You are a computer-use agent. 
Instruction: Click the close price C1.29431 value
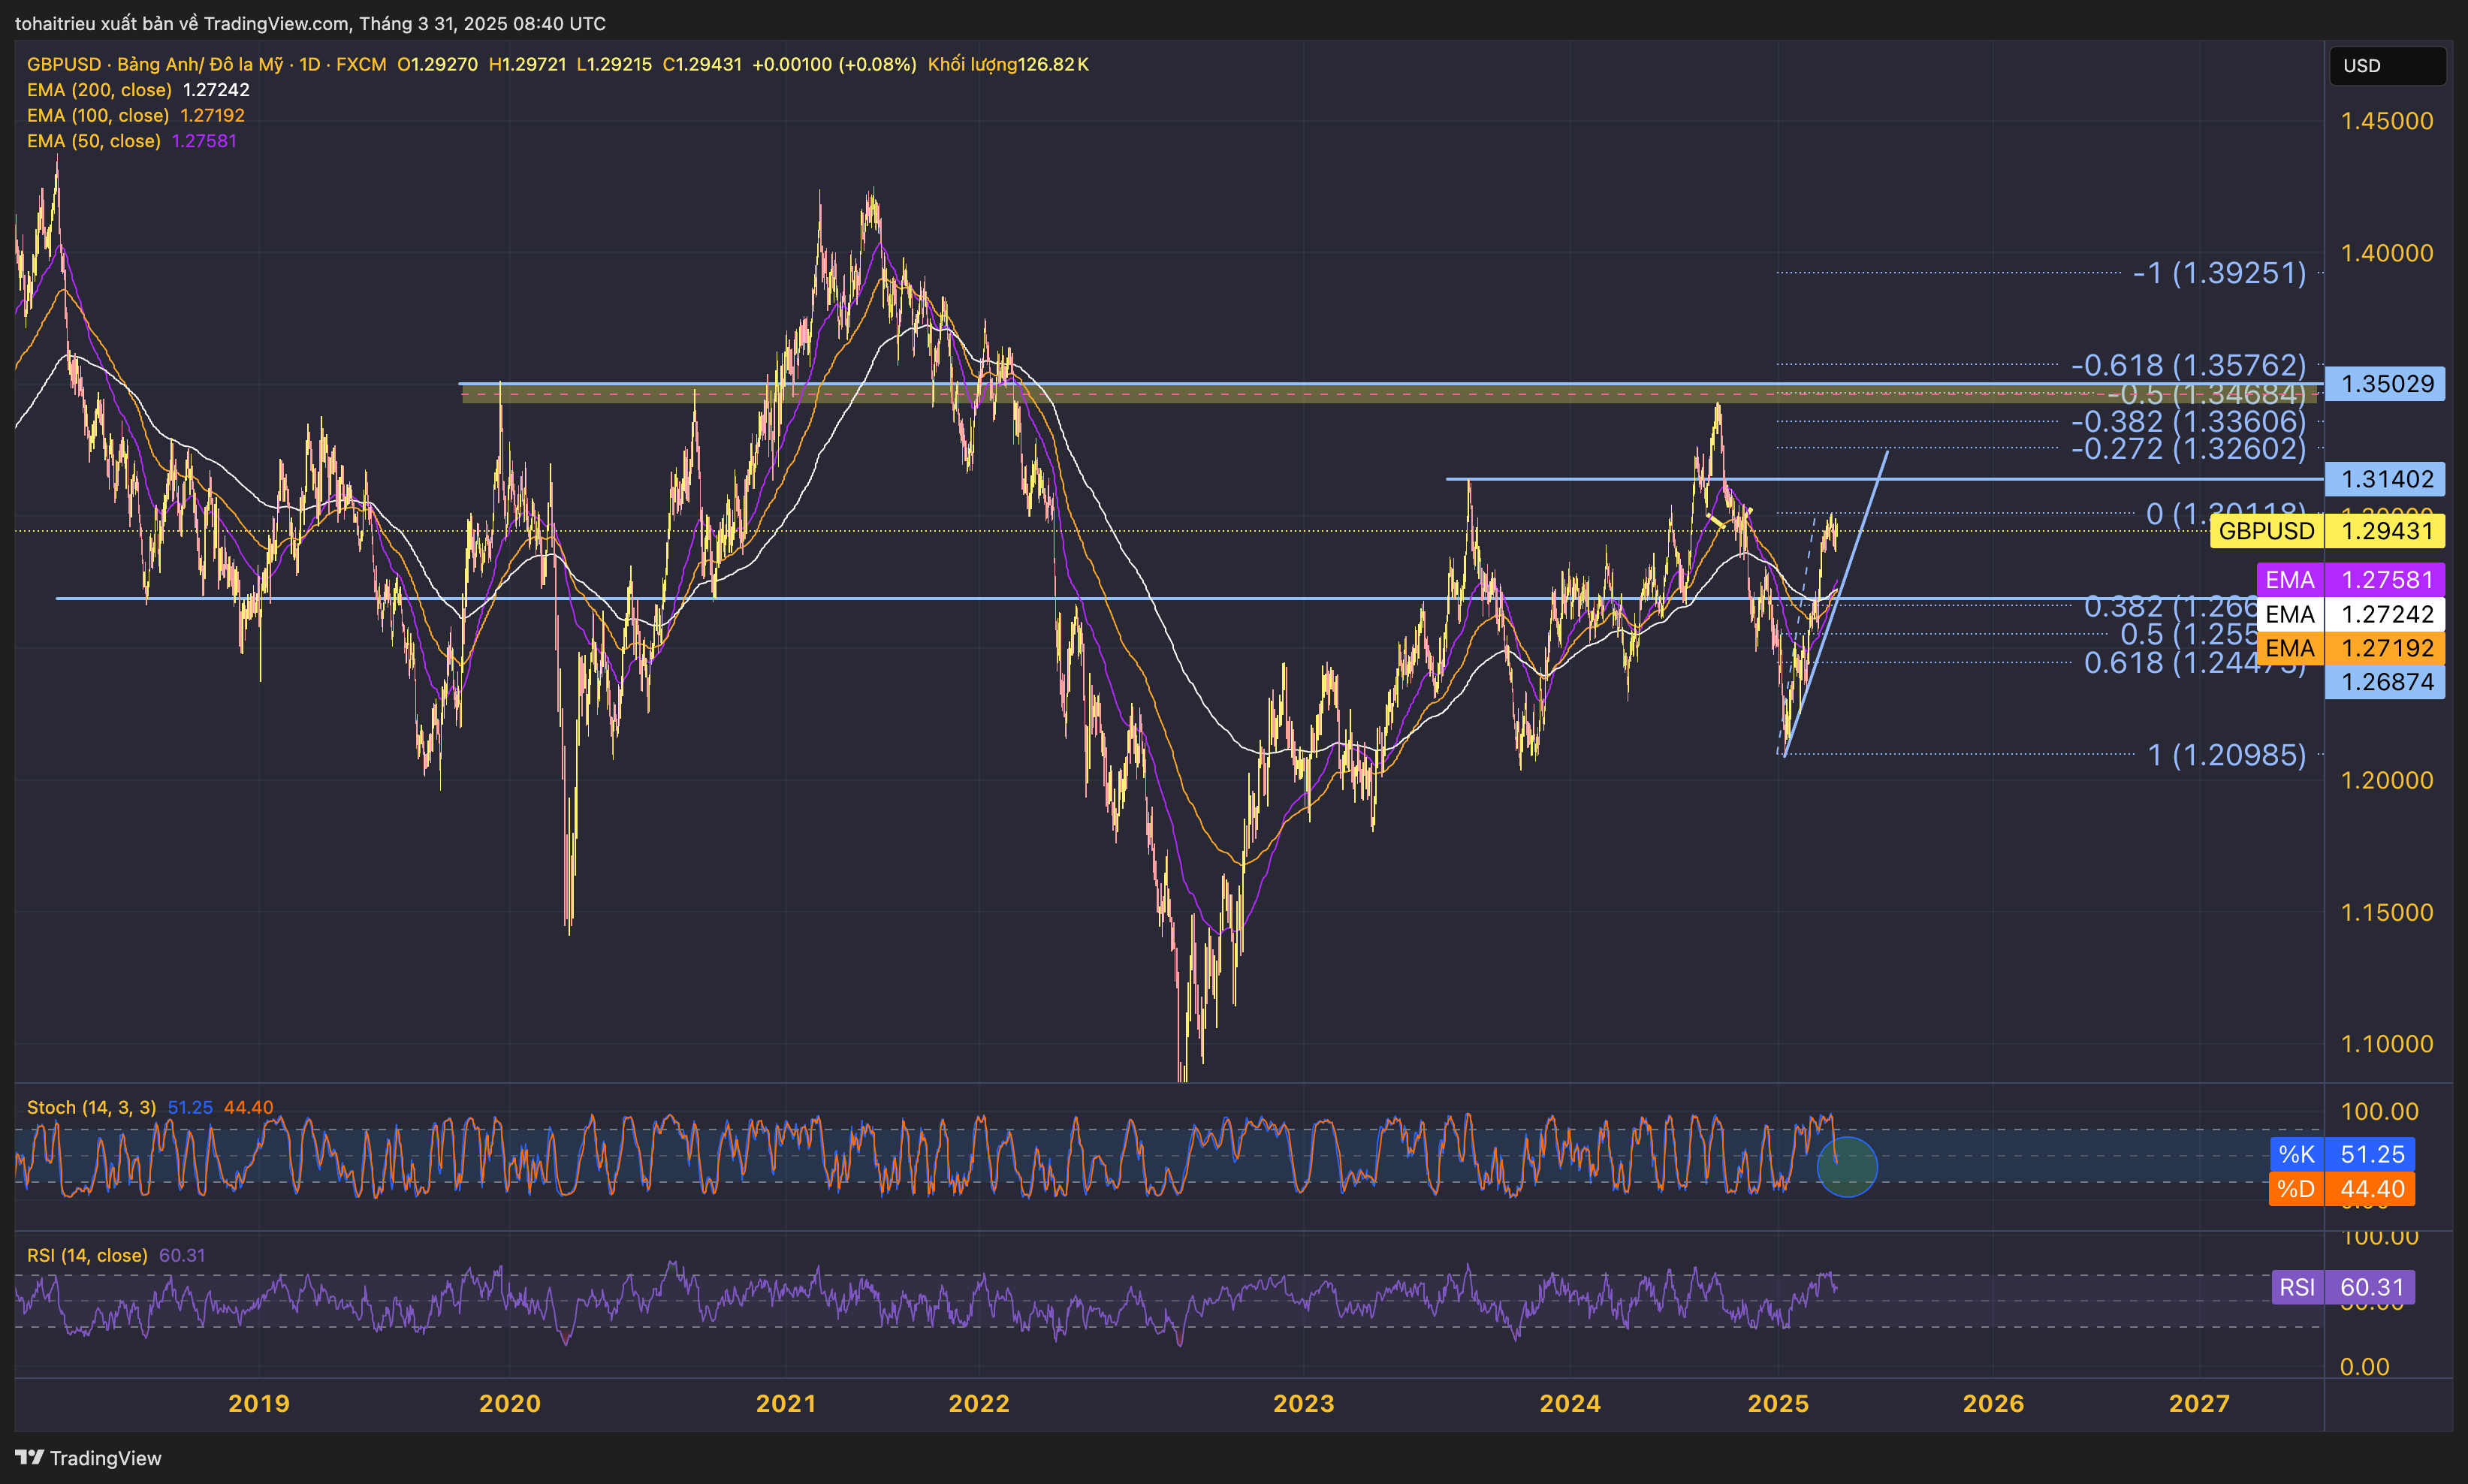click(702, 64)
